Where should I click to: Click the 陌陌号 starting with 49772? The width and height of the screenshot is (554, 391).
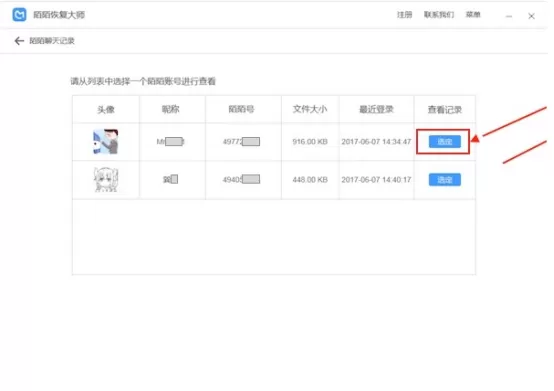pyautogui.click(x=241, y=142)
